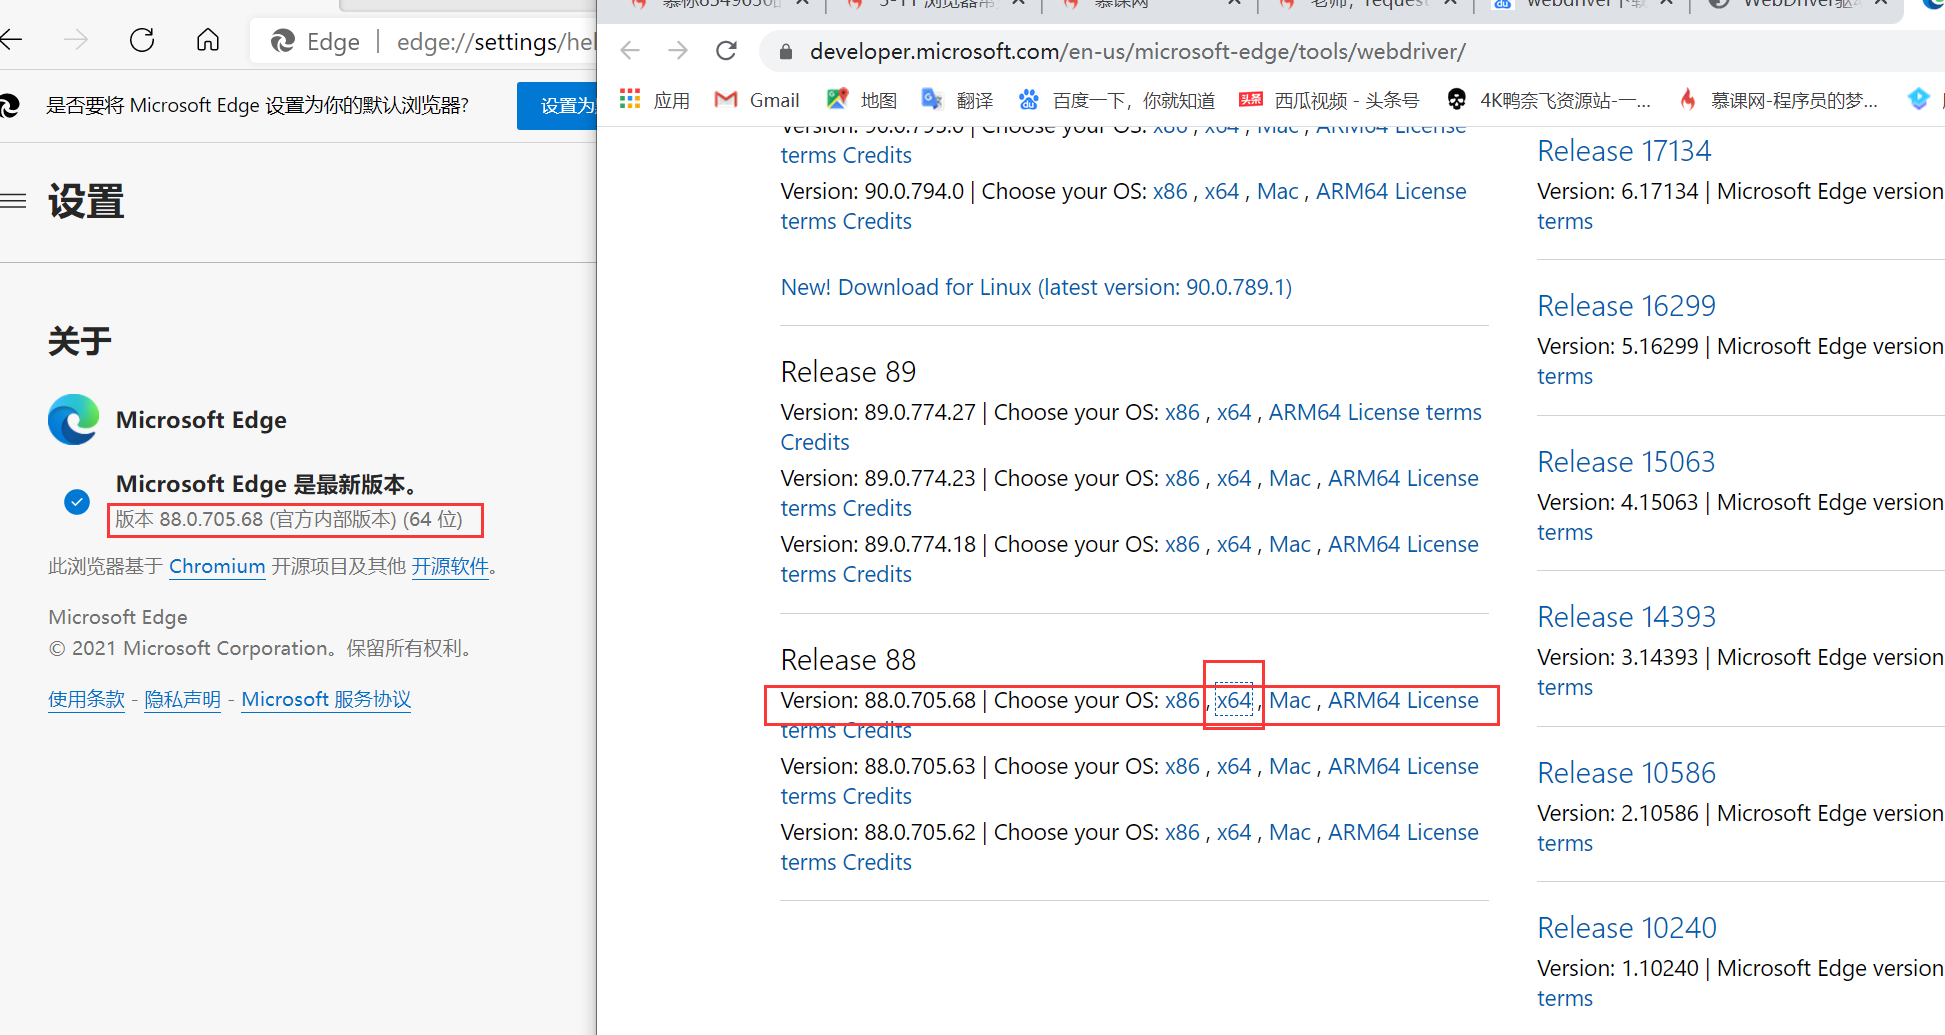Open the 慕课网-程序员的梦 bookmark
Image resolution: width=1945 pixels, height=1035 pixels.
(x=1778, y=100)
